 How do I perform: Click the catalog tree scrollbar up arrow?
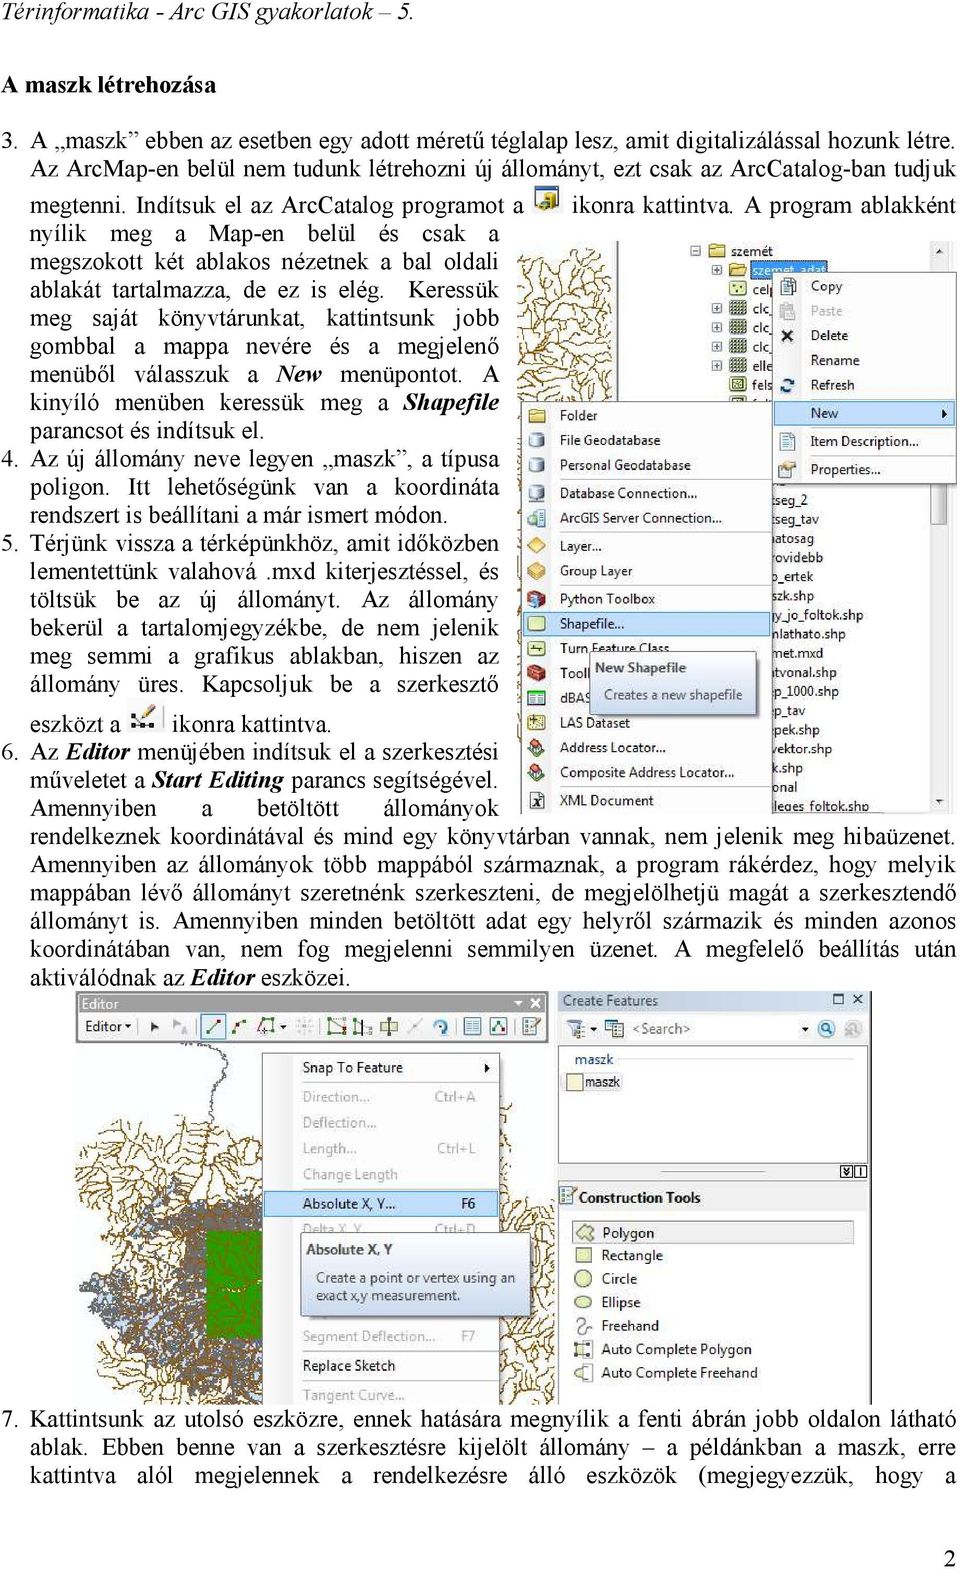click(939, 250)
